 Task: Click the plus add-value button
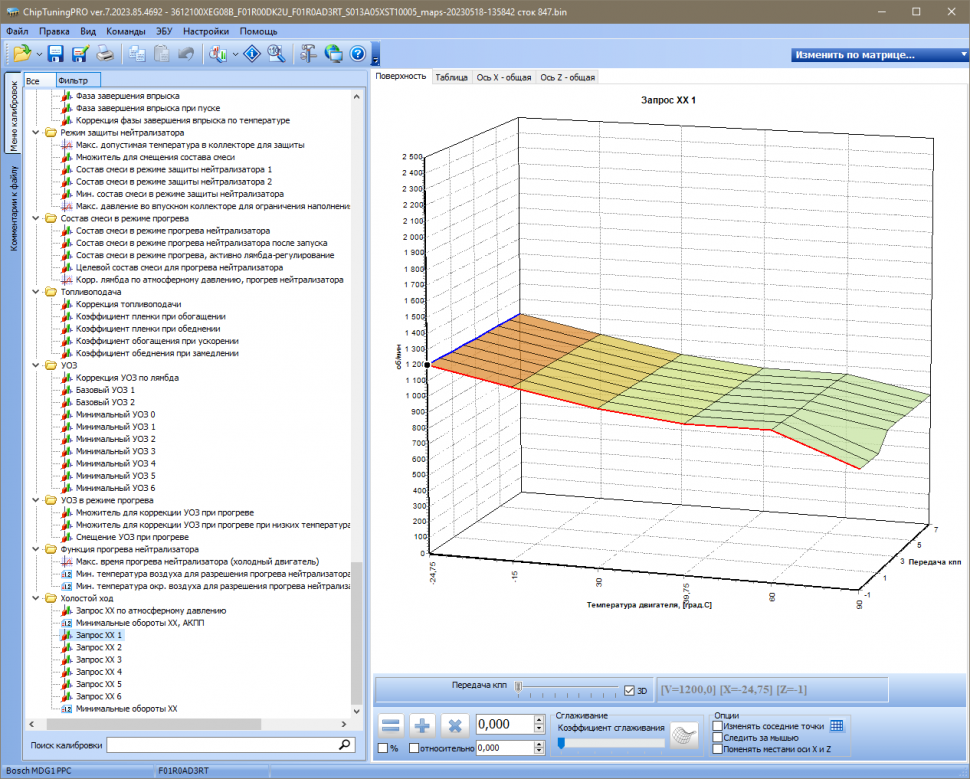pos(423,725)
